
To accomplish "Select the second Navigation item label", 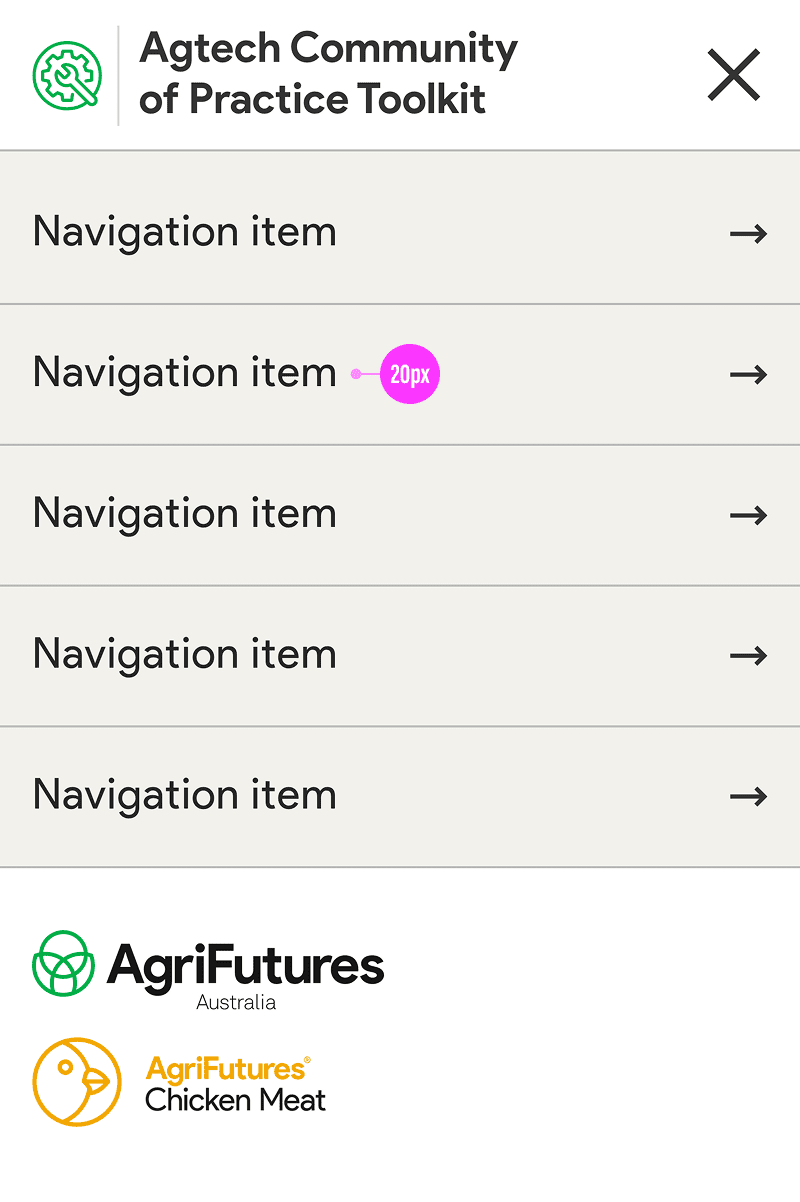I will pyautogui.click(x=185, y=373).
